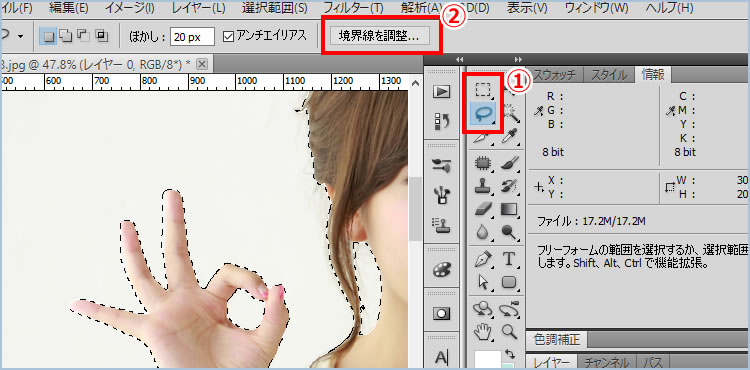Select the Pen tool
Screen dimensions: 750x370
483,260
